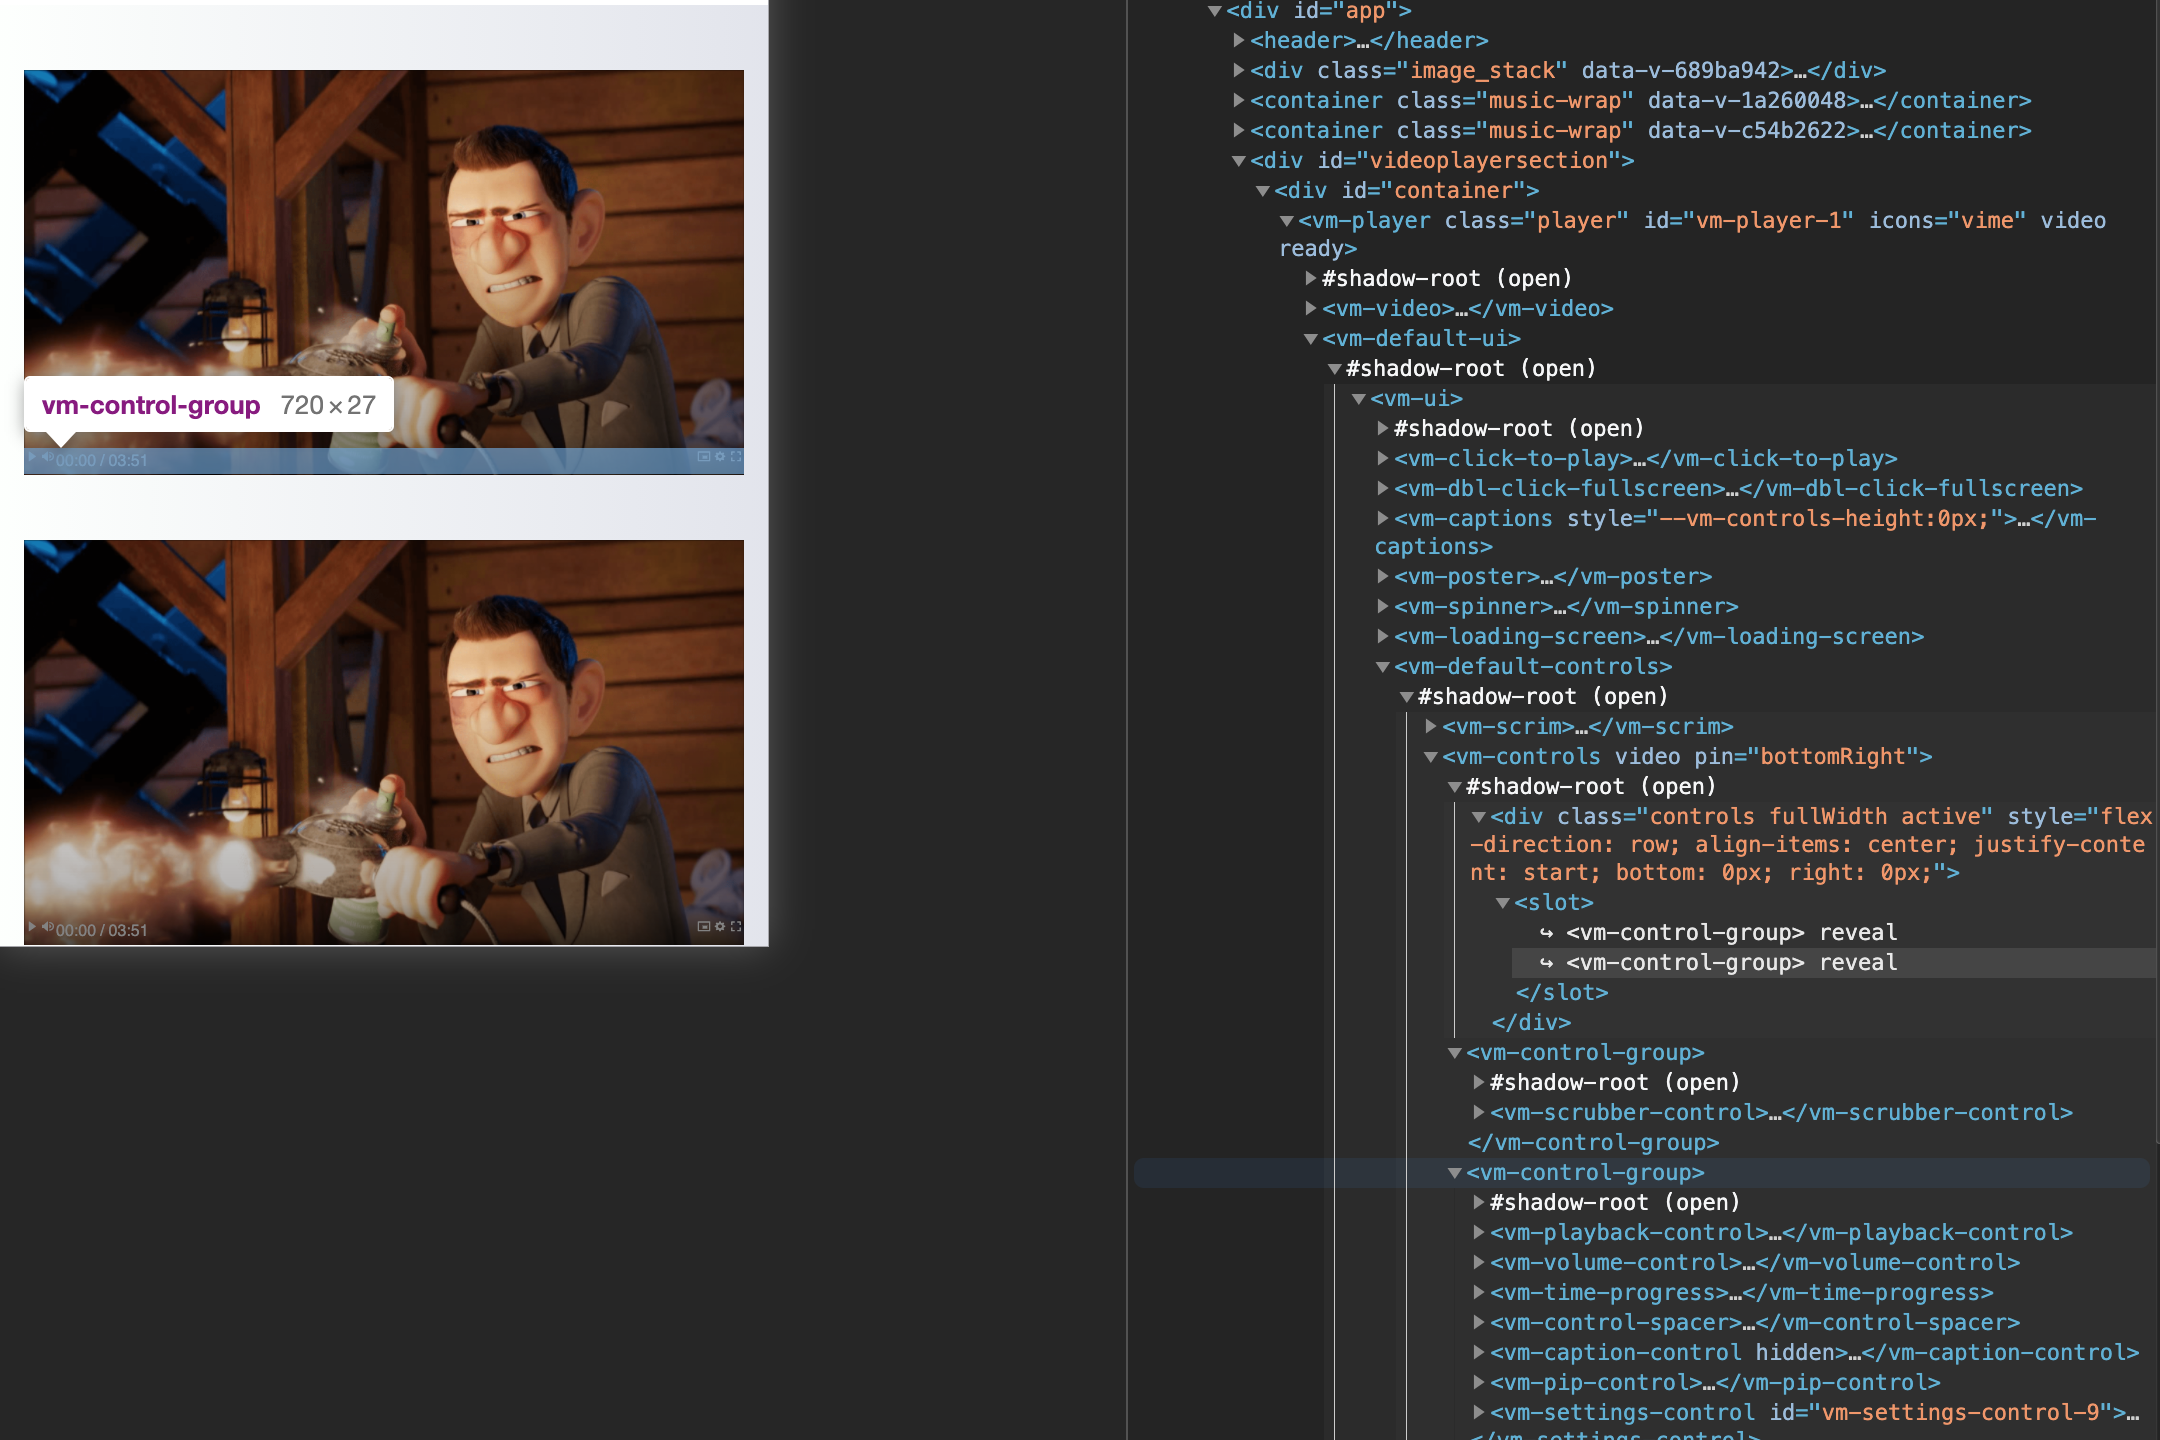The height and width of the screenshot is (1440, 2160).
Task: Mute the top video's volume icon
Action: pos(47,457)
